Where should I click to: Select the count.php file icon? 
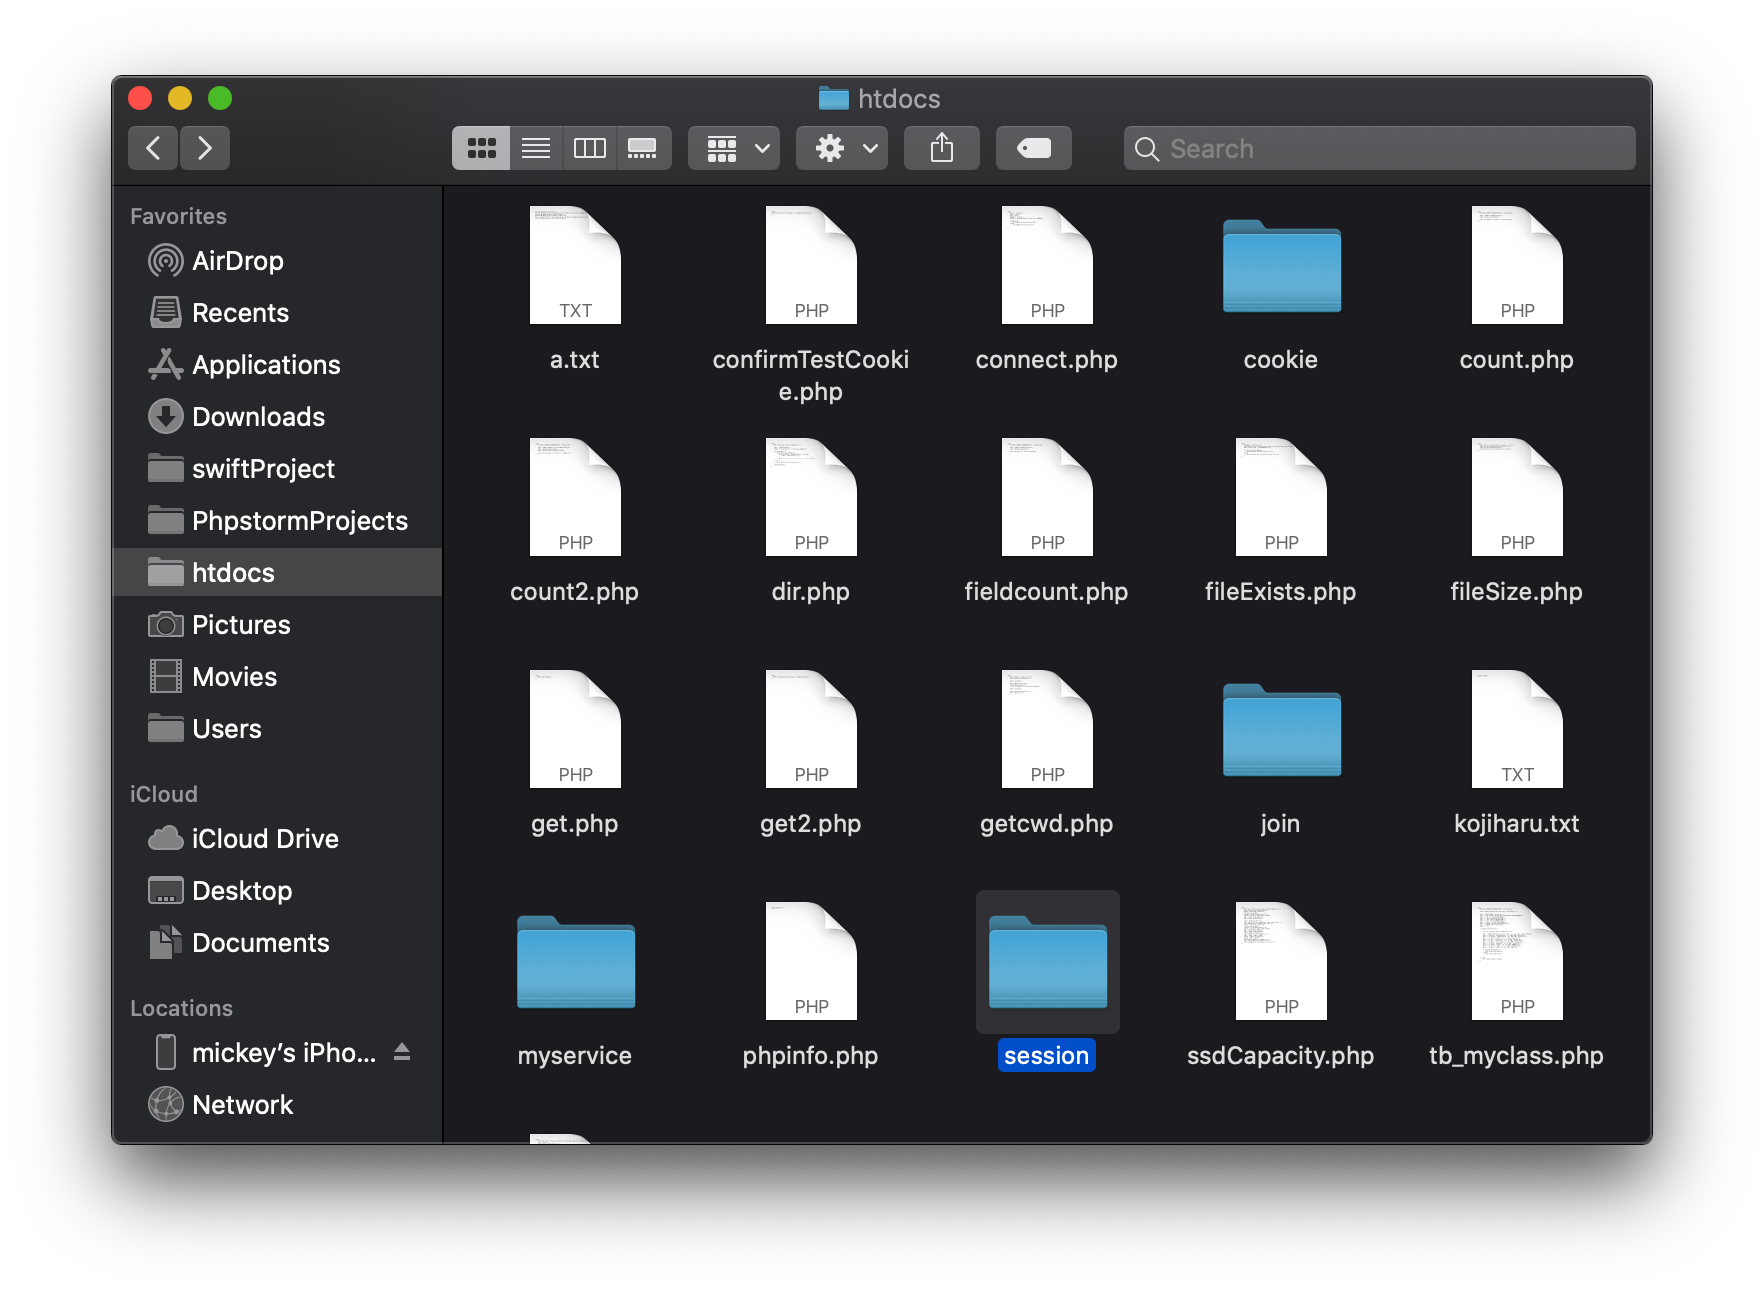(x=1517, y=265)
